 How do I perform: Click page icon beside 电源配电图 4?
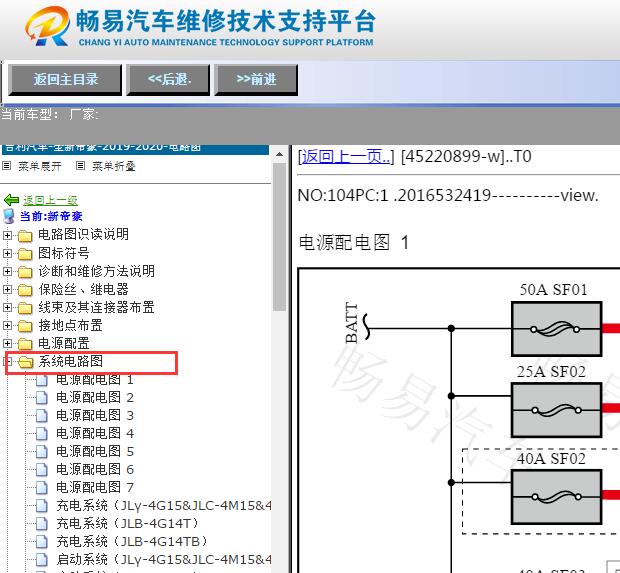(42, 434)
